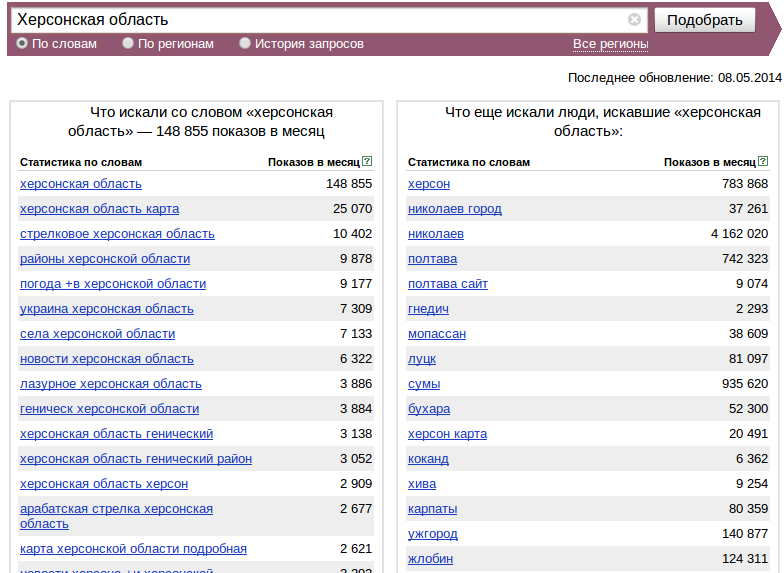Clear the search field with the X icon
Screen dimensions: 784x573
tap(634, 20)
